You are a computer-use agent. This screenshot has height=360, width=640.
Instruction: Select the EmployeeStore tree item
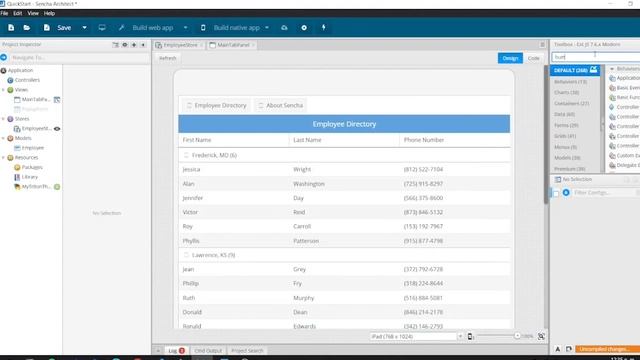(x=36, y=129)
